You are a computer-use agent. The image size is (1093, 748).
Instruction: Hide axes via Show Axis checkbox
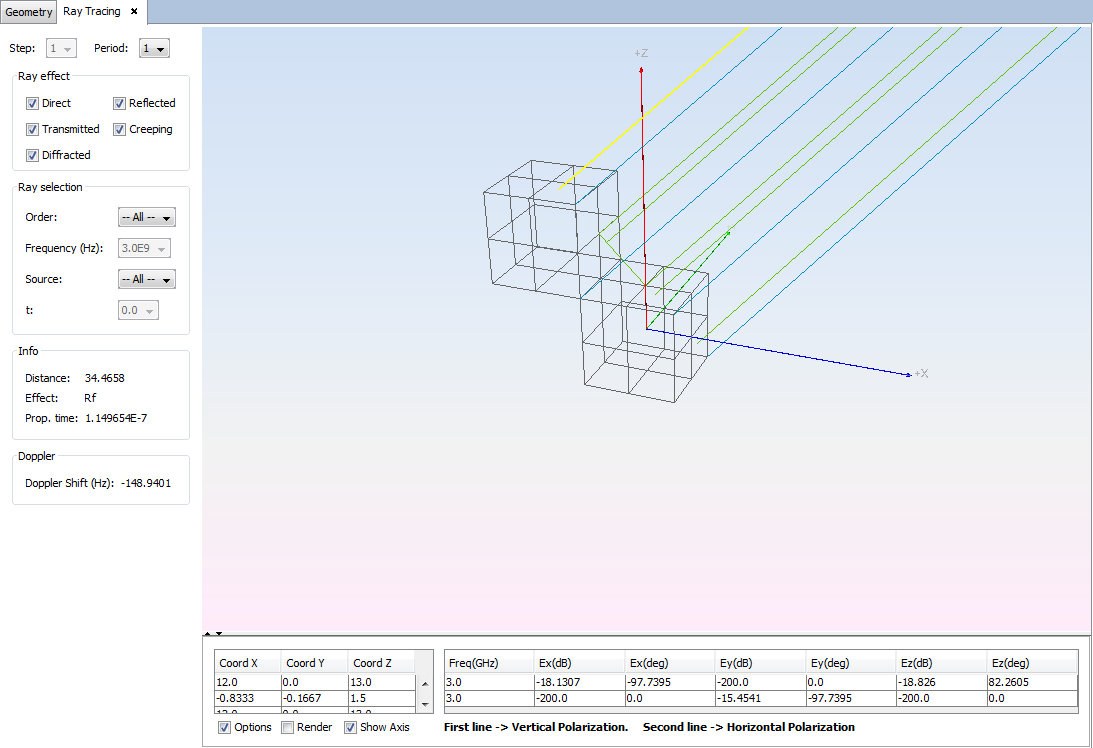click(351, 727)
